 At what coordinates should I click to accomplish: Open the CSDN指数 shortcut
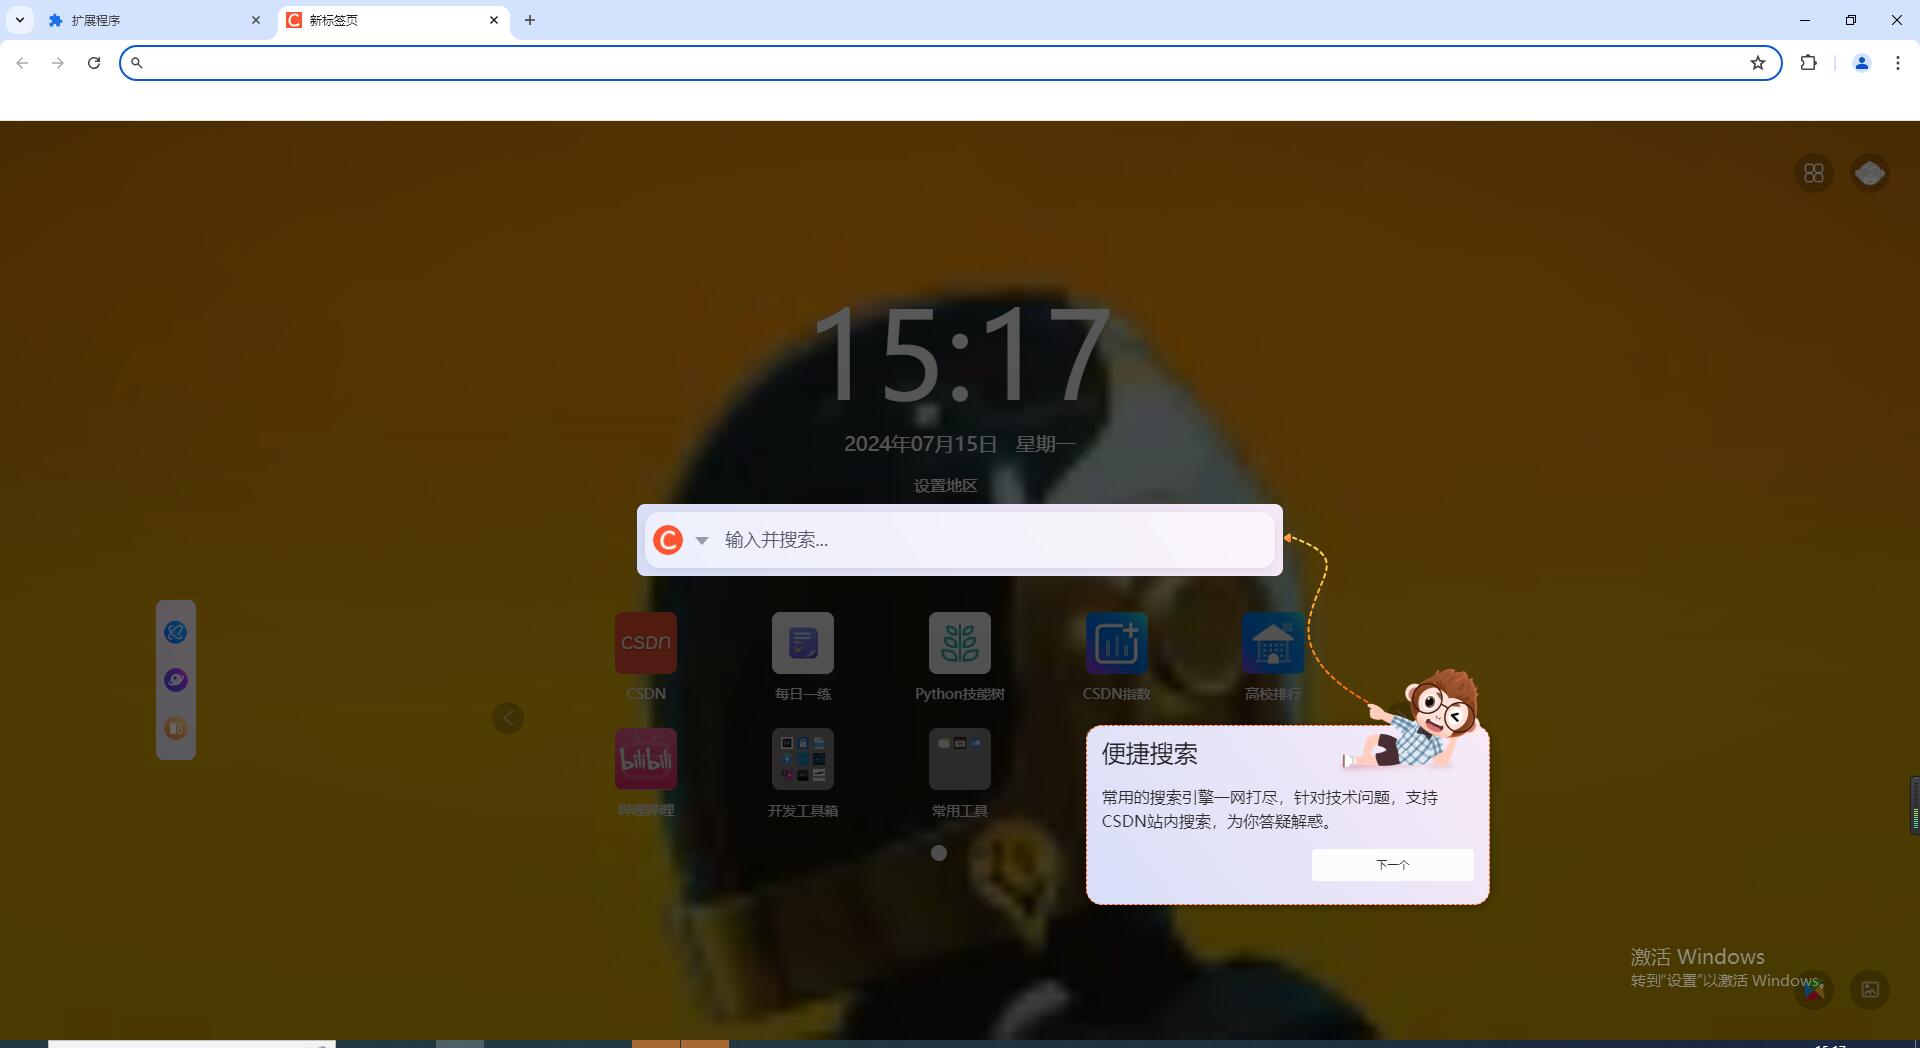pyautogui.click(x=1116, y=643)
